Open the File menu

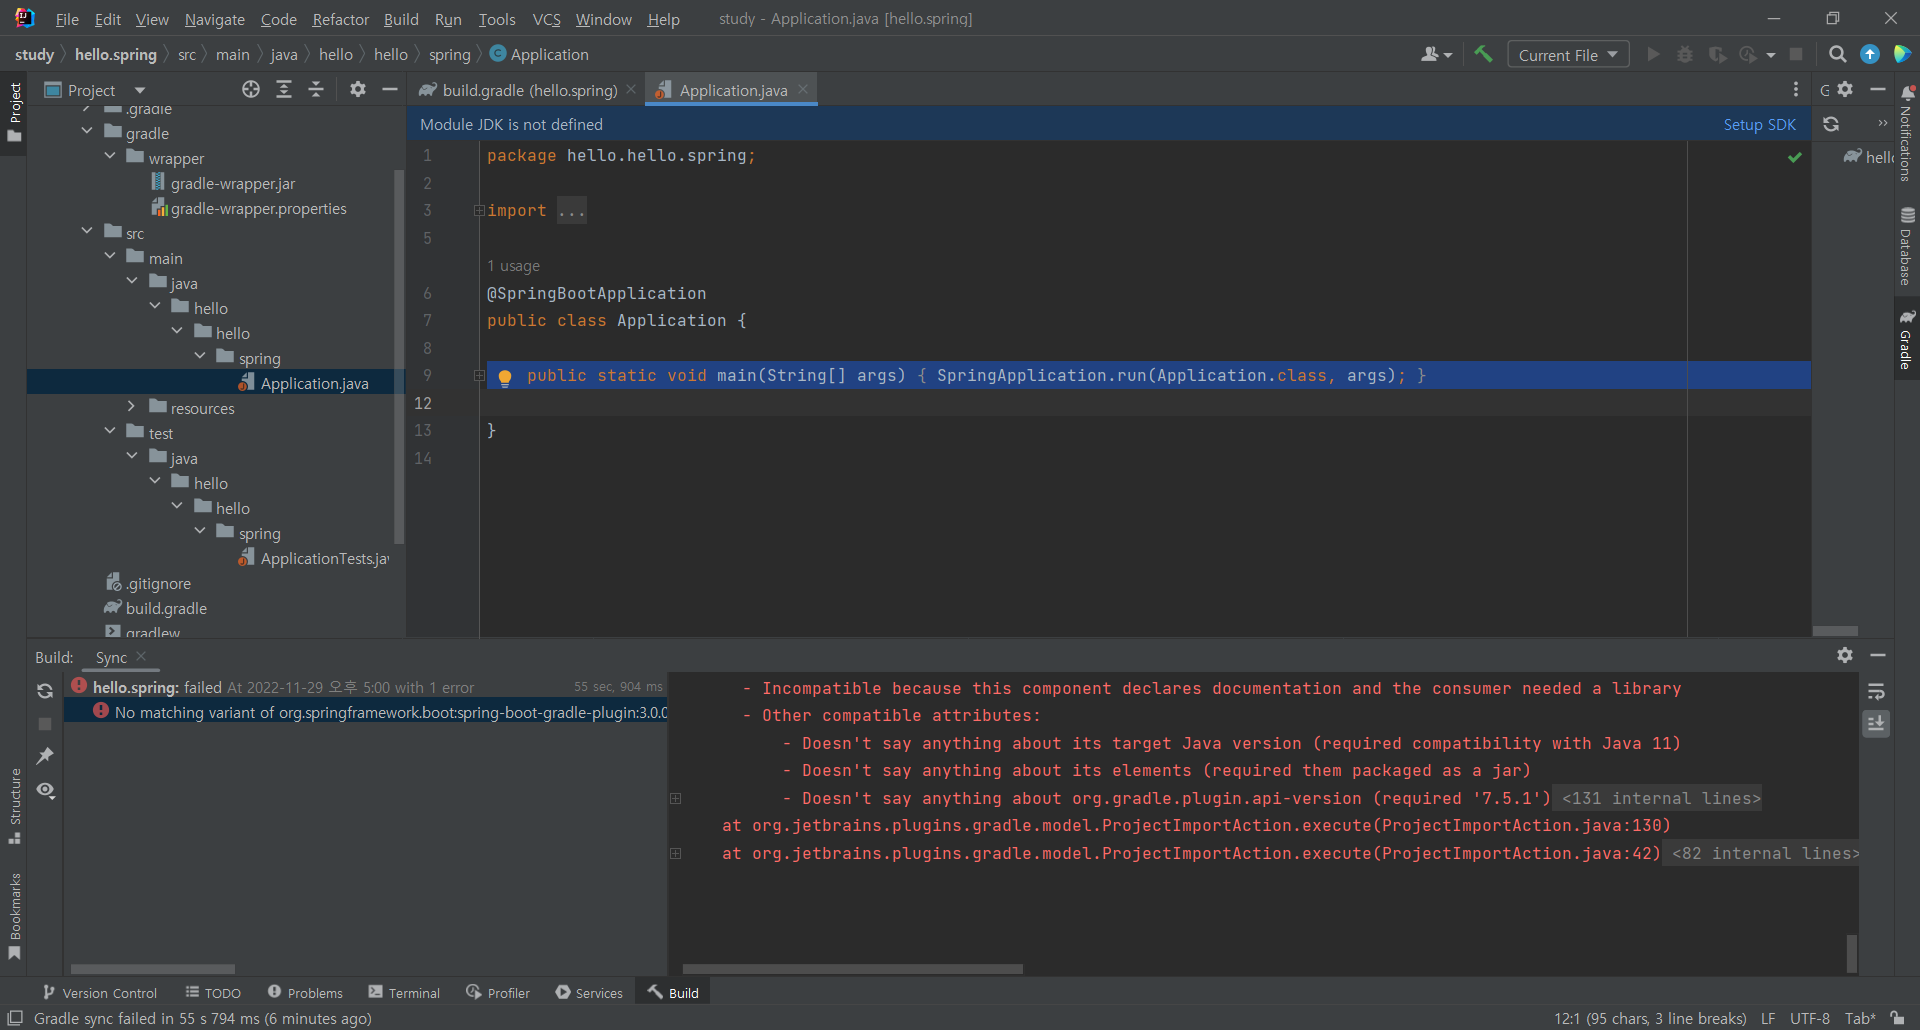pyautogui.click(x=67, y=19)
